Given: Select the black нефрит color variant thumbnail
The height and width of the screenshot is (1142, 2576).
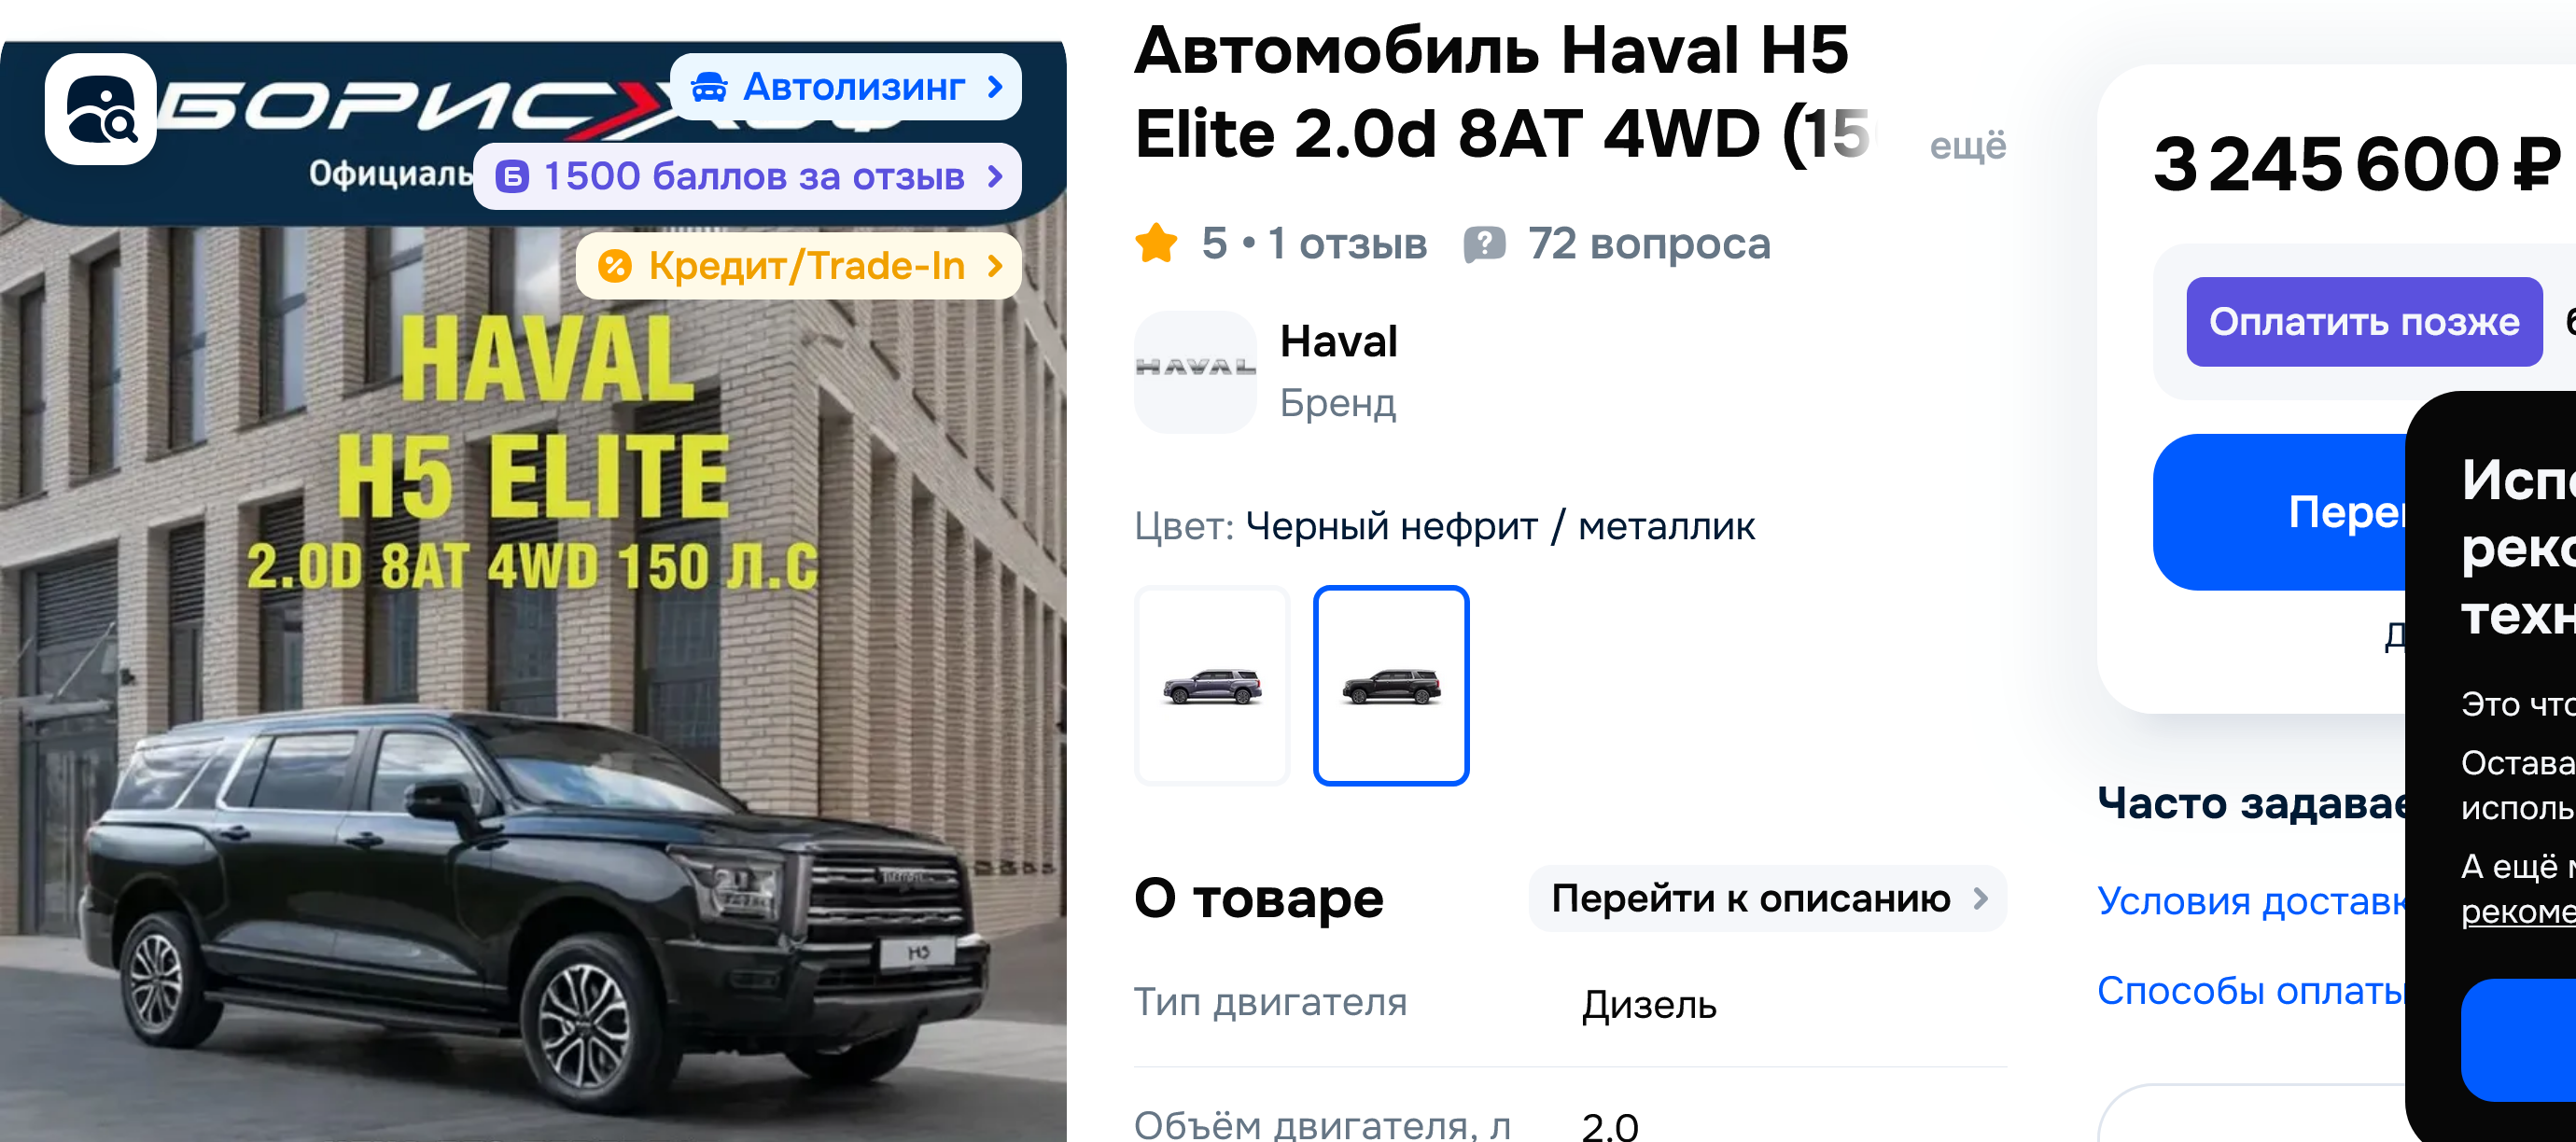Looking at the screenshot, I should 1391,686.
